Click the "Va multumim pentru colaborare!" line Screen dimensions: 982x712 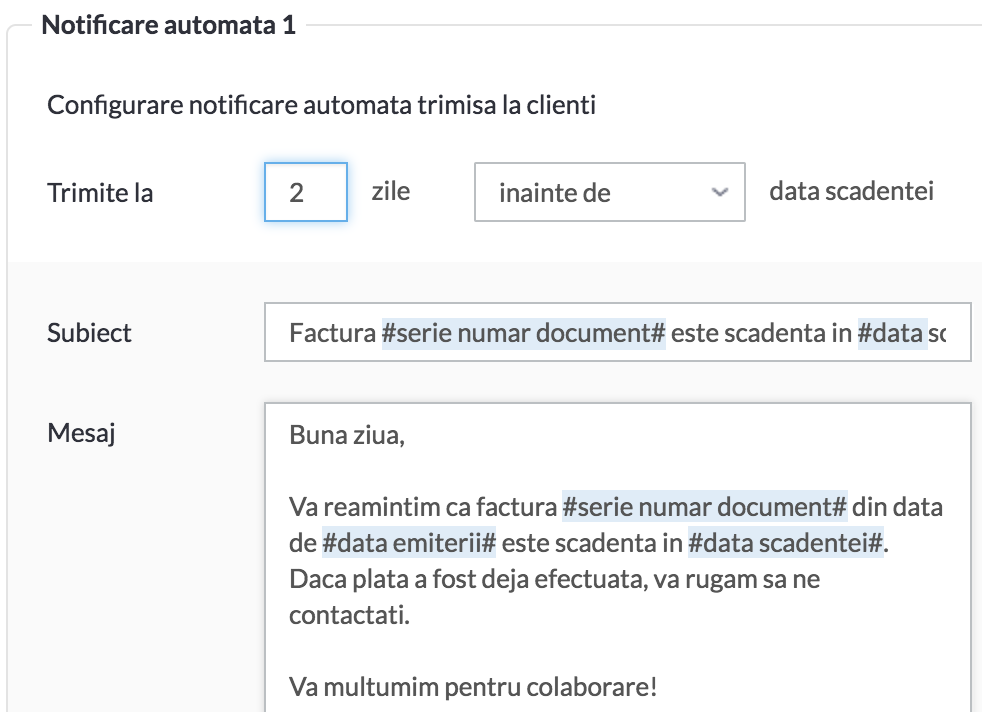tap(473, 687)
